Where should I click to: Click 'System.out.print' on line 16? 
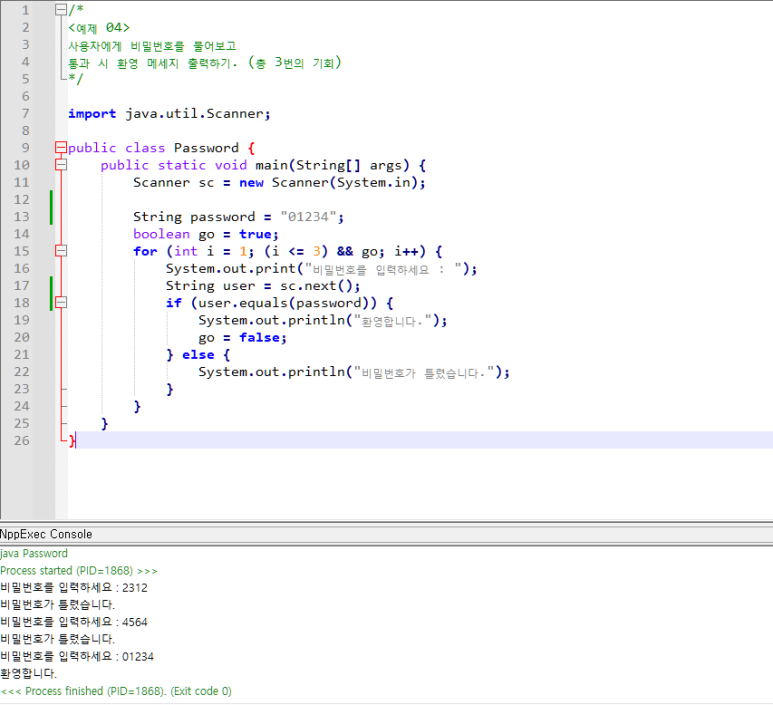[x=230, y=269]
